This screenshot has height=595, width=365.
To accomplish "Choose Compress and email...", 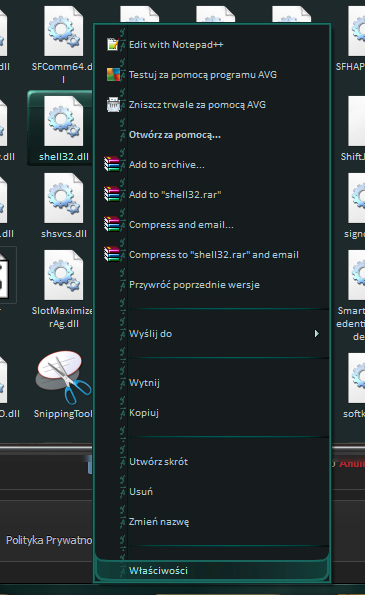I will pyautogui.click(x=212, y=225).
